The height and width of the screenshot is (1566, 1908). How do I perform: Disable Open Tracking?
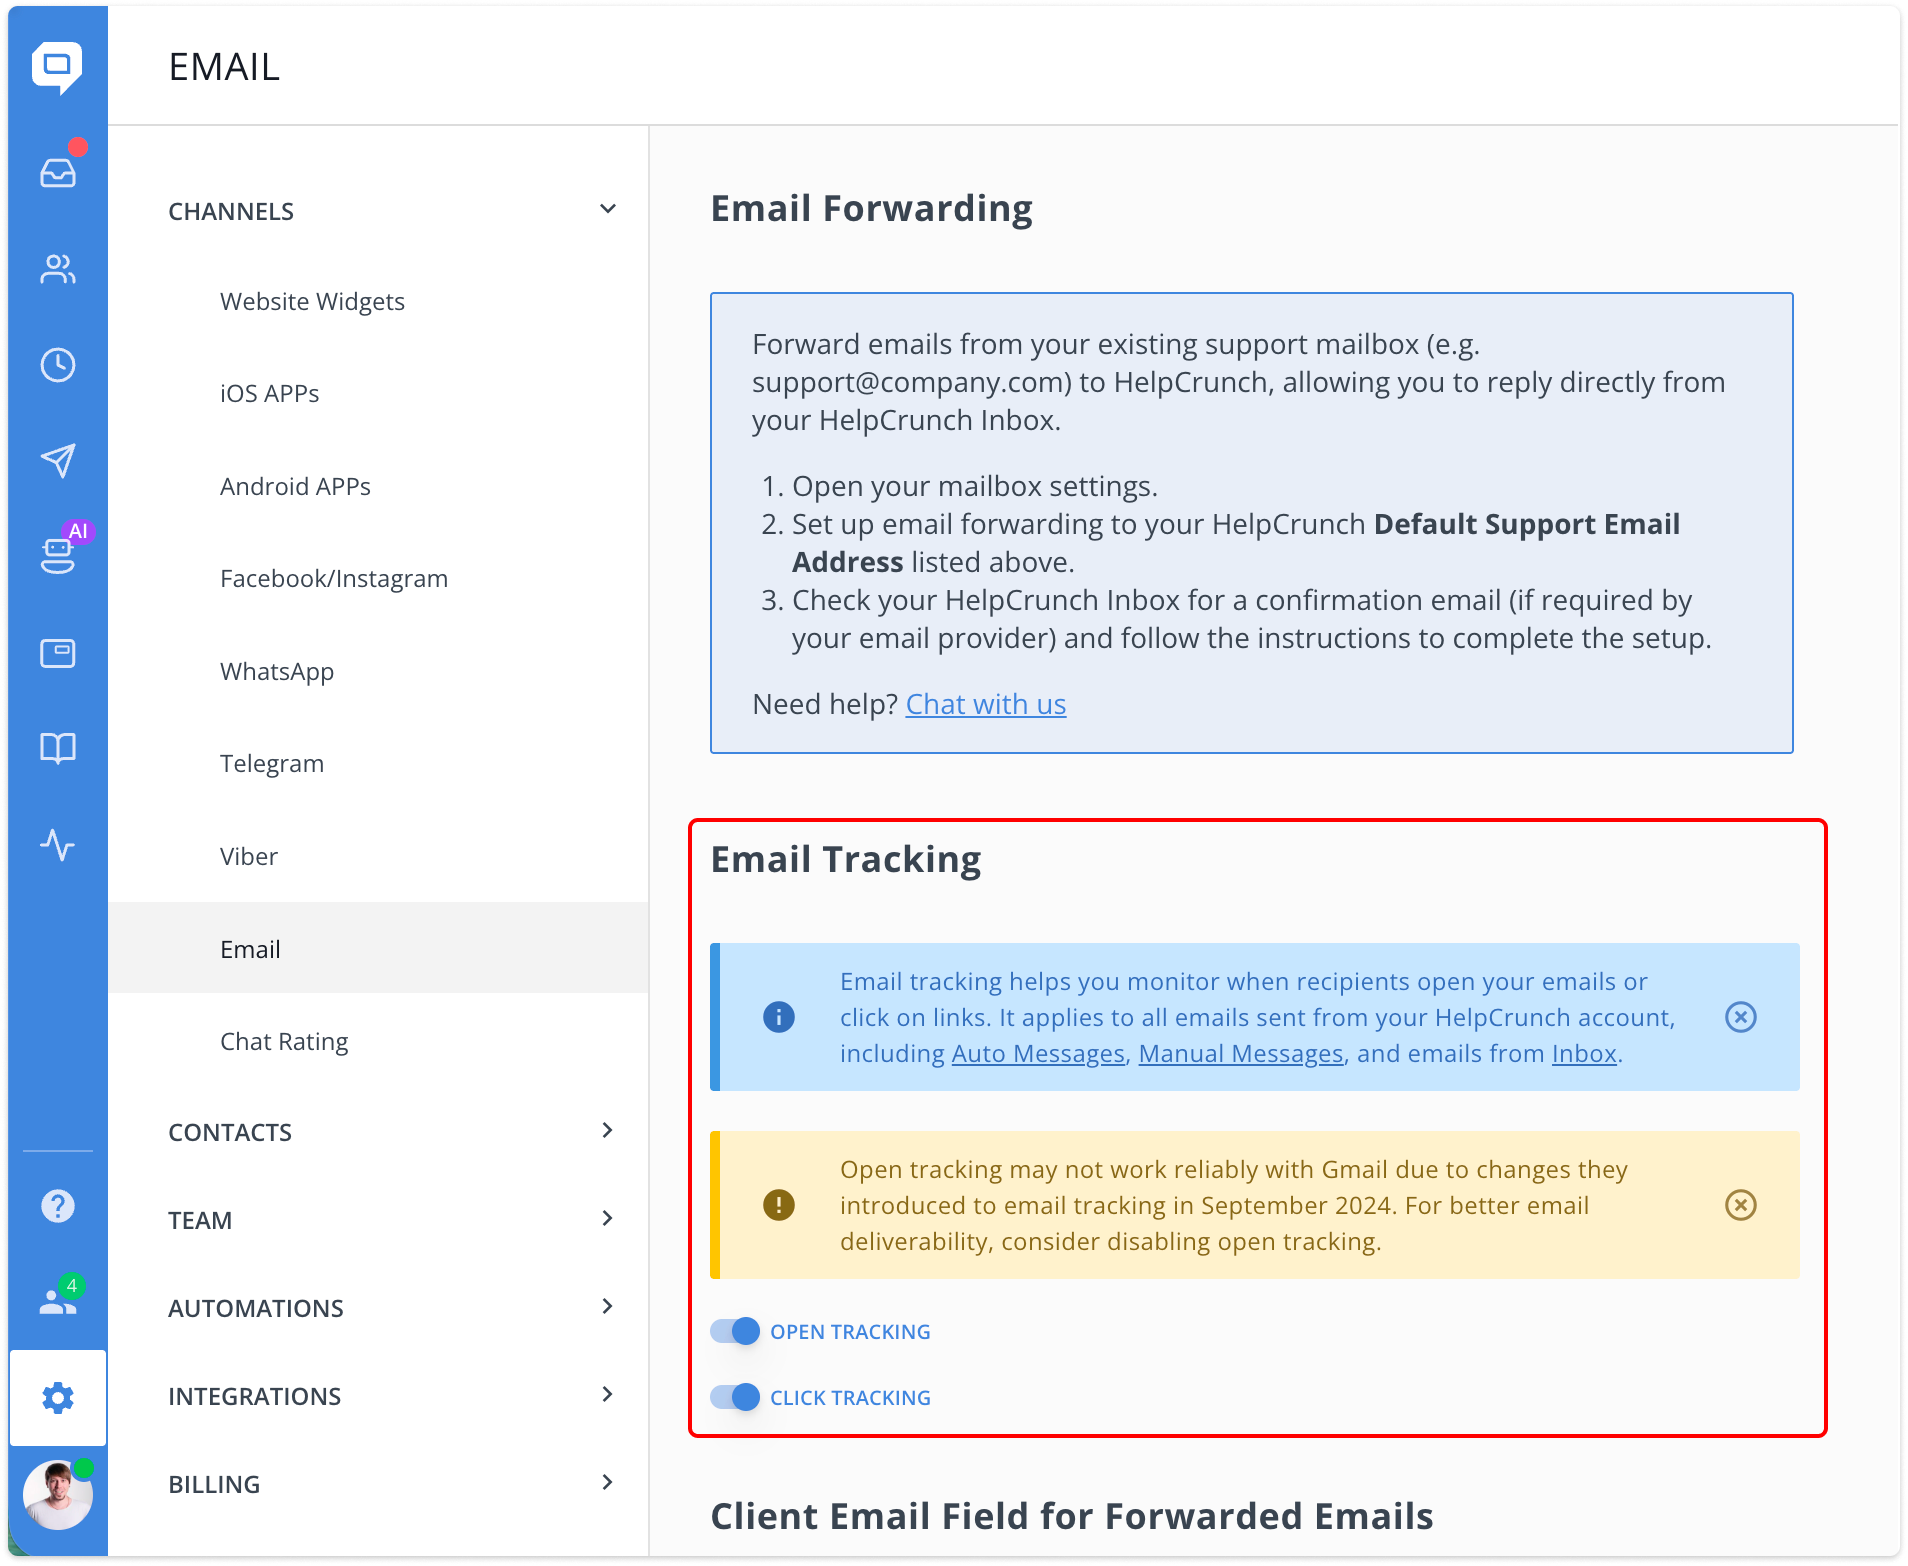tap(734, 1331)
